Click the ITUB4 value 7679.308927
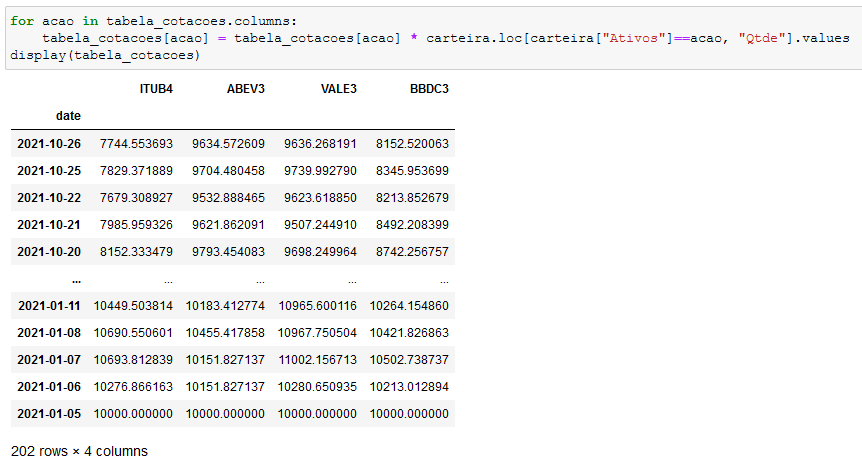 [x=136, y=198]
